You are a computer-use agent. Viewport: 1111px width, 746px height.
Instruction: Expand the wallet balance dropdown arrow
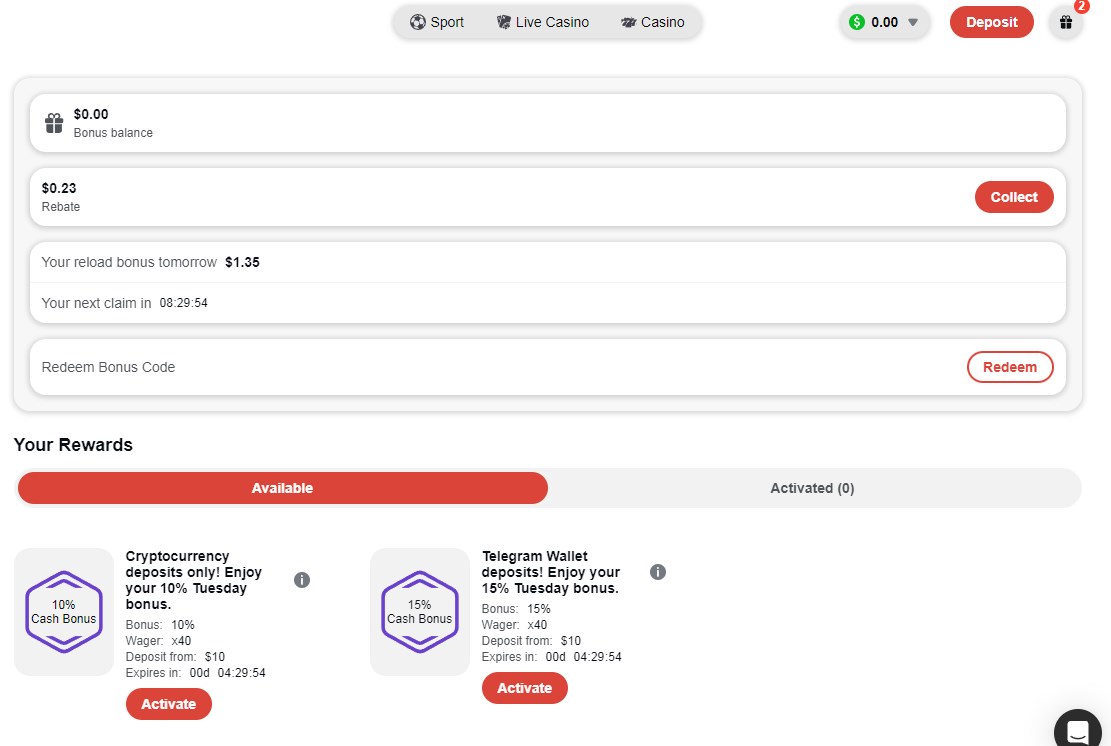pos(912,22)
